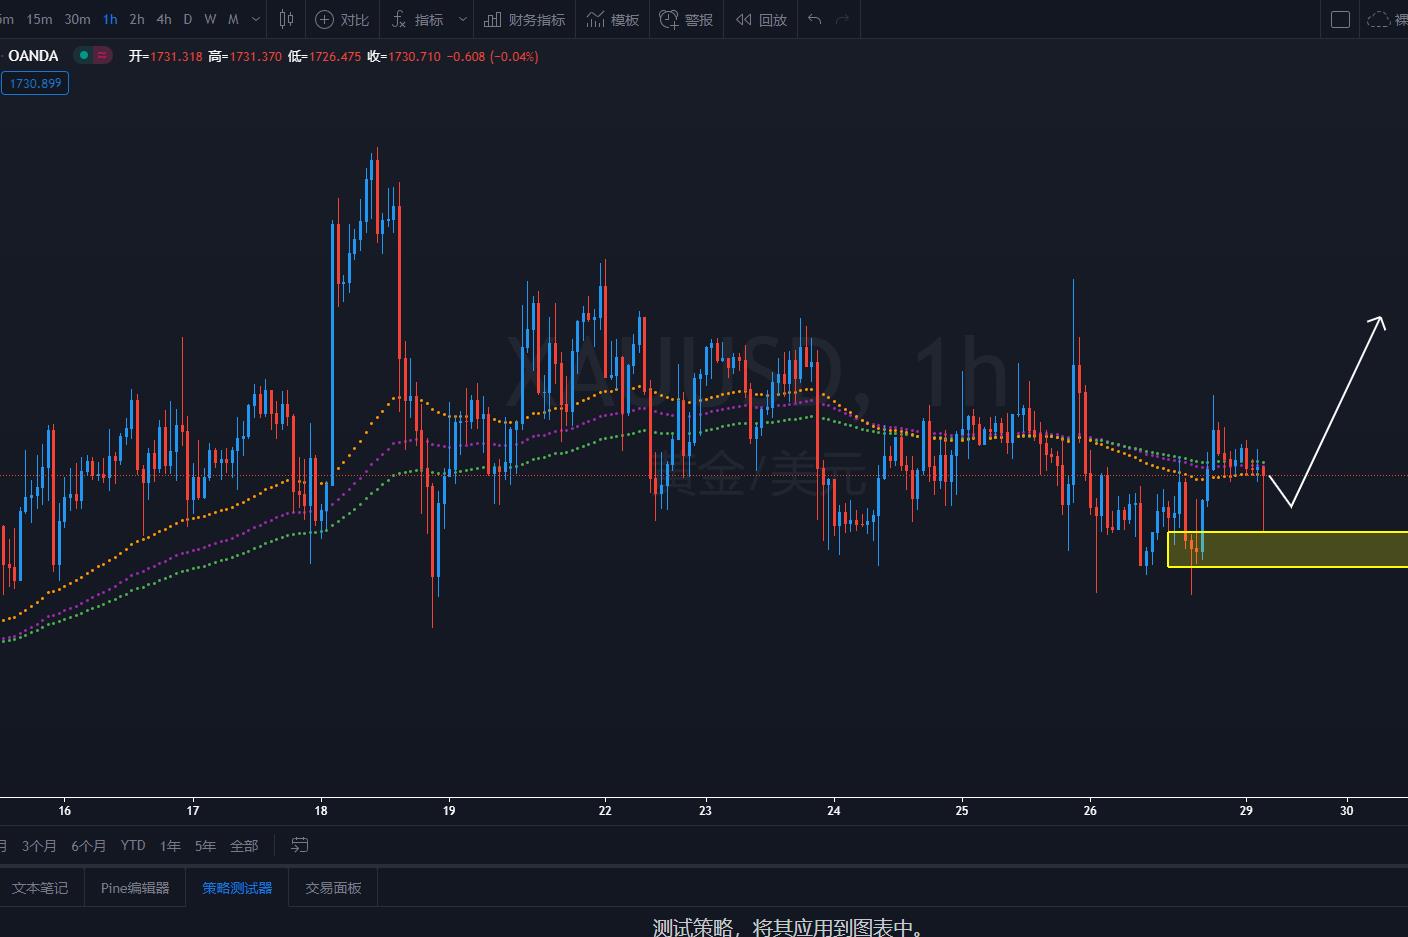Click the yellow support zone rectangle

pyautogui.click(x=1288, y=550)
